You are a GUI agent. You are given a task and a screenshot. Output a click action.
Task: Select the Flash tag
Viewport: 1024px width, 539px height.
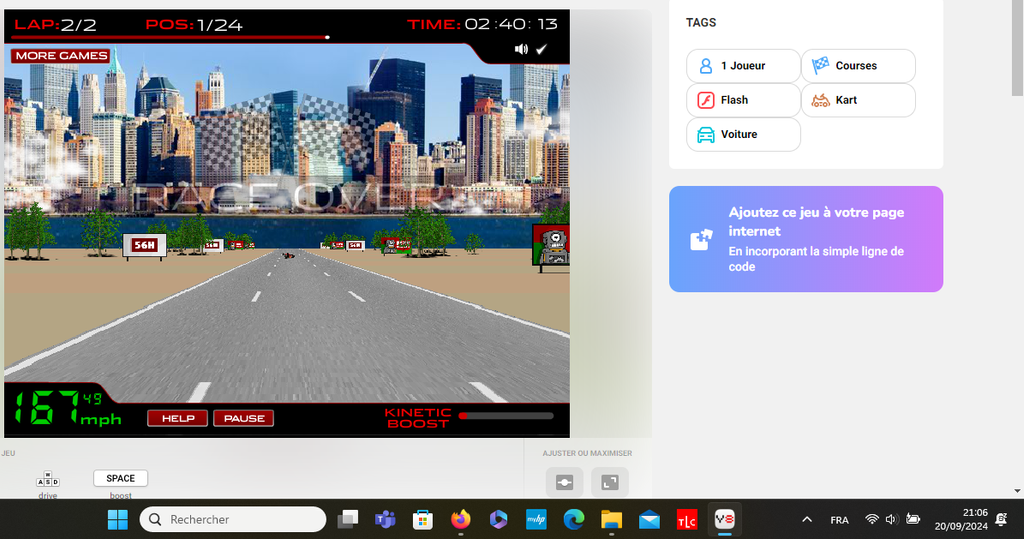743,100
